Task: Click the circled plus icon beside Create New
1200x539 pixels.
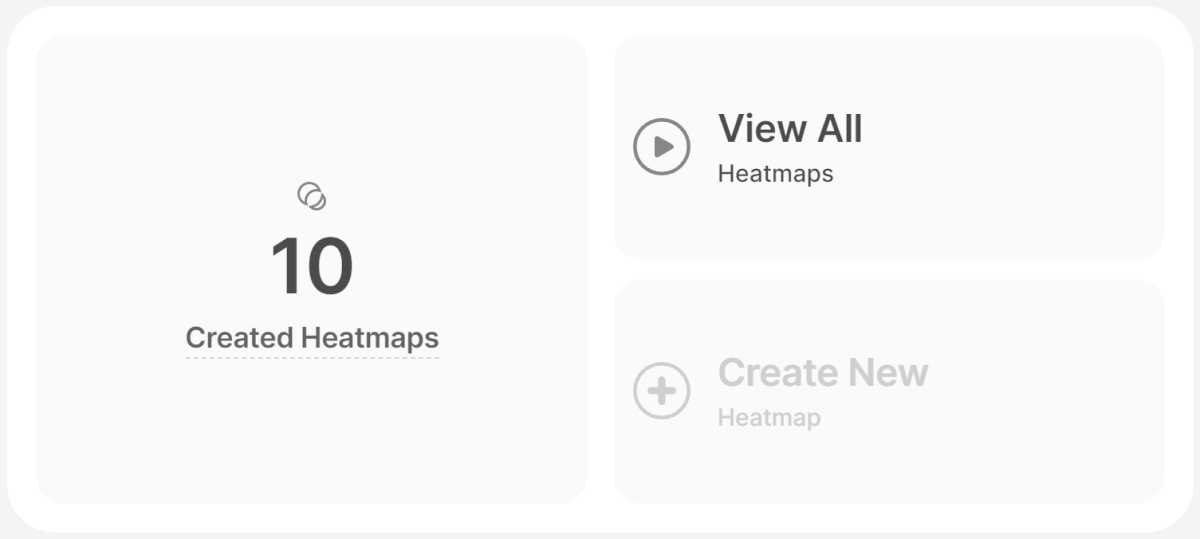Action: [661, 391]
